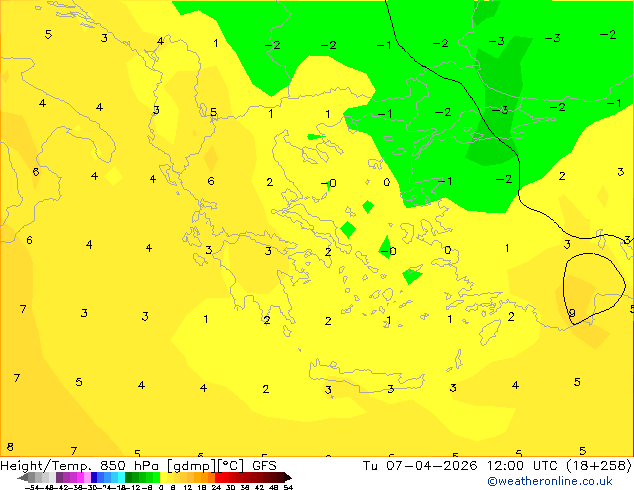The image size is (634, 490).
Task: Click the weatheronline.co.uk copyright link
Action: click(x=549, y=481)
